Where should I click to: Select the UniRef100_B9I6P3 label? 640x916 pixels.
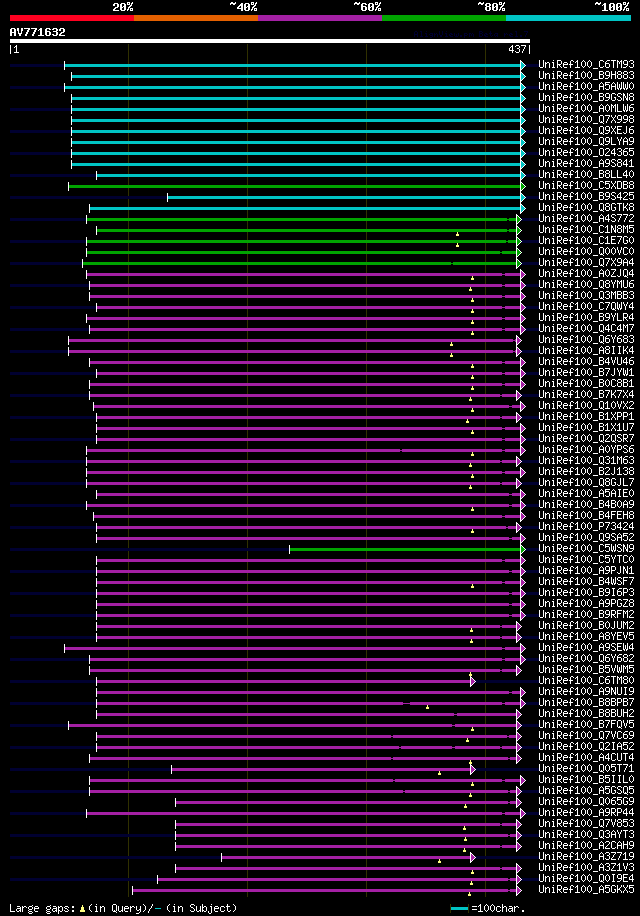(x=586, y=593)
